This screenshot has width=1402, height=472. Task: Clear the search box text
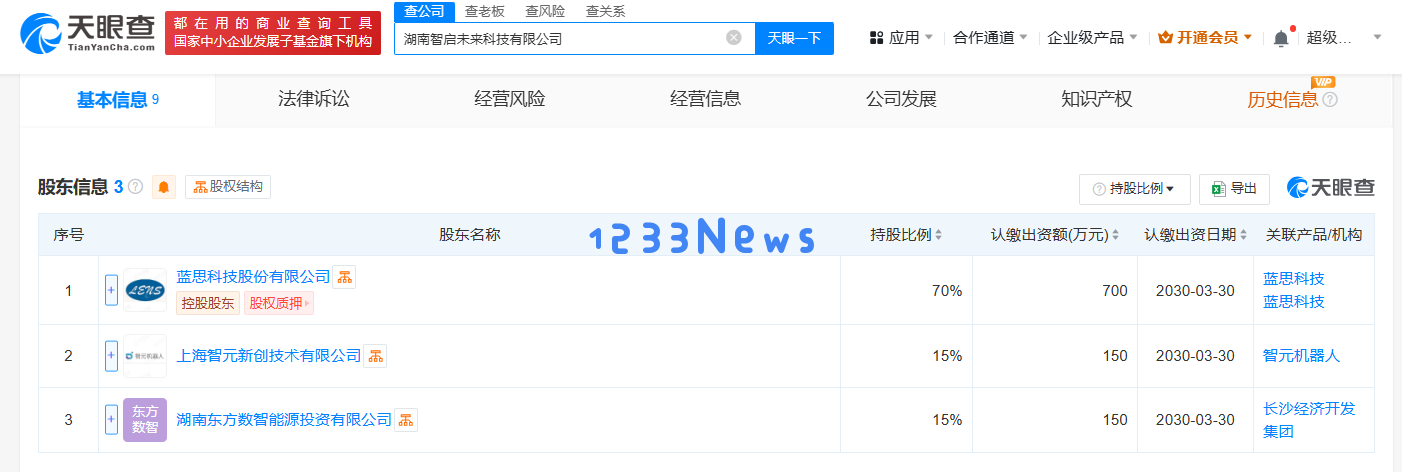point(734,38)
